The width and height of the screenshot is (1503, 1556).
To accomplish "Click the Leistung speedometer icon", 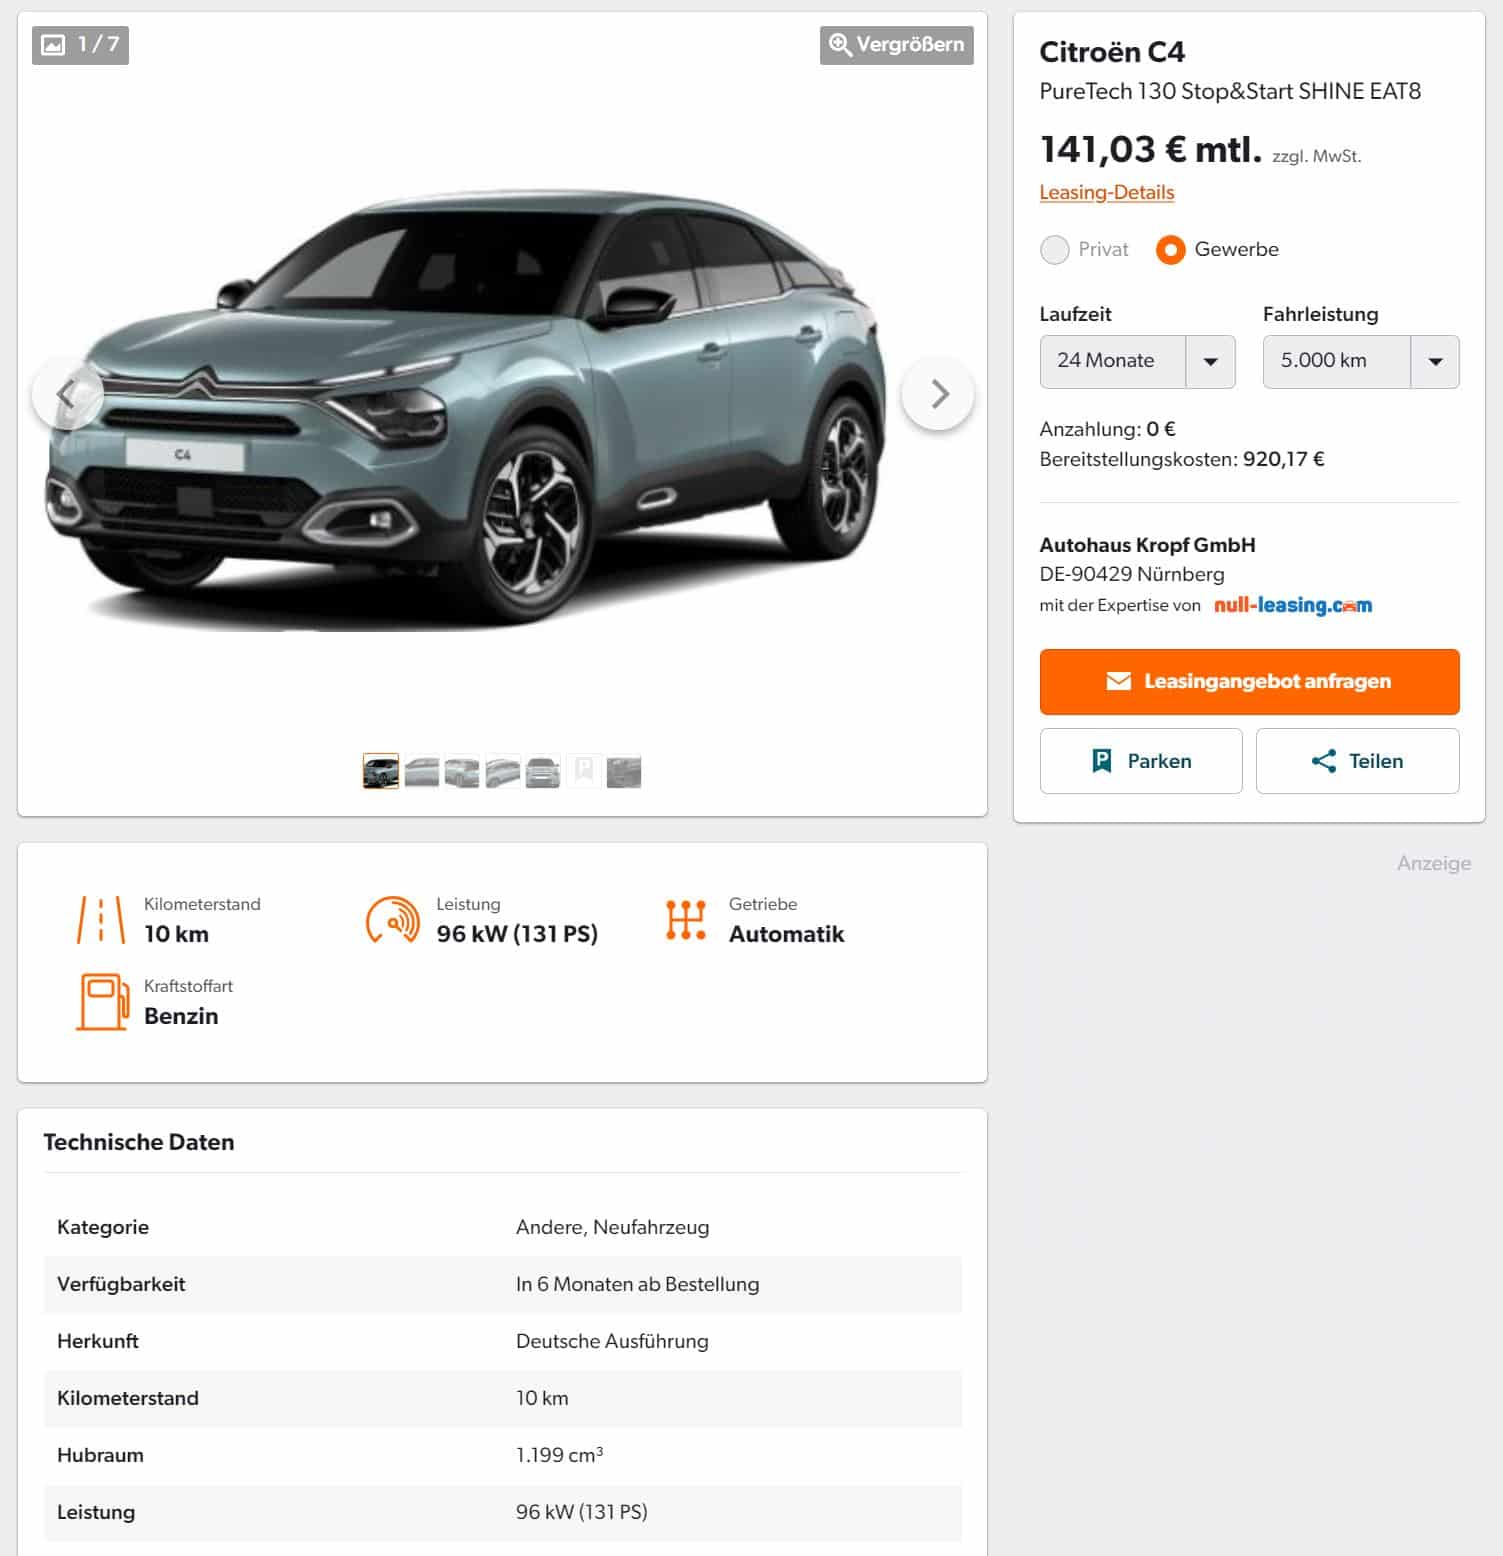I will (393, 920).
